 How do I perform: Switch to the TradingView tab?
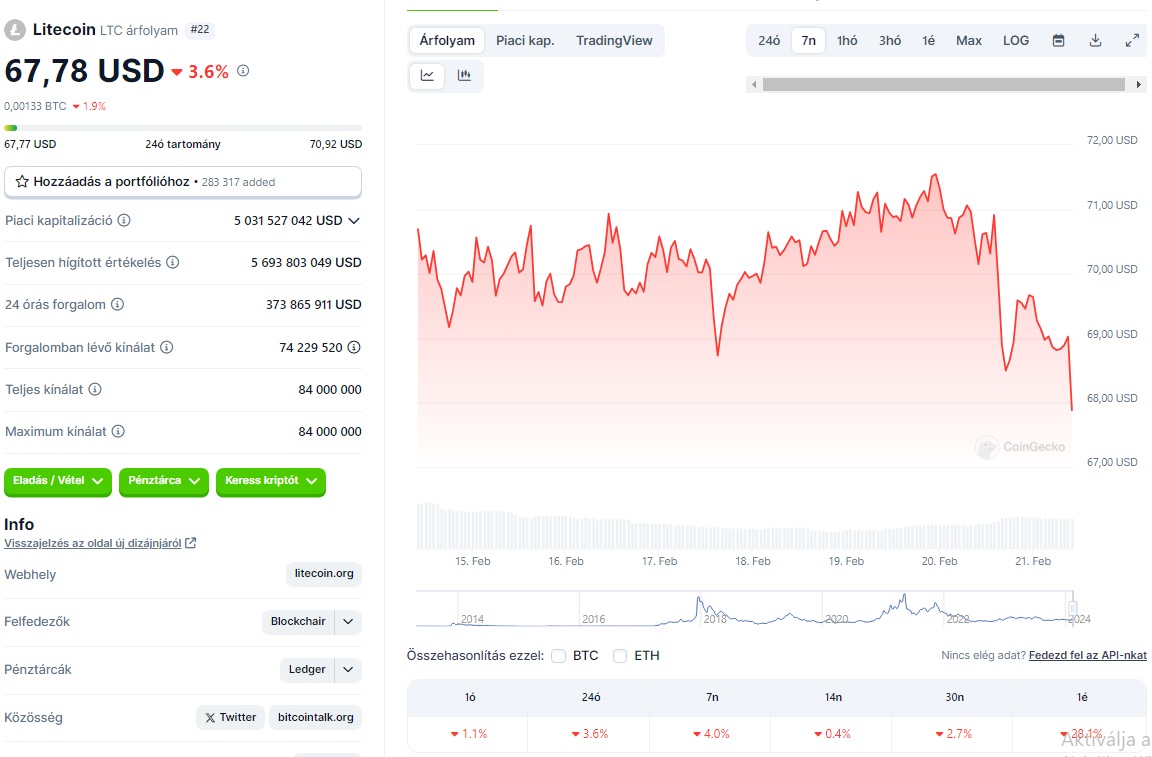pos(614,40)
